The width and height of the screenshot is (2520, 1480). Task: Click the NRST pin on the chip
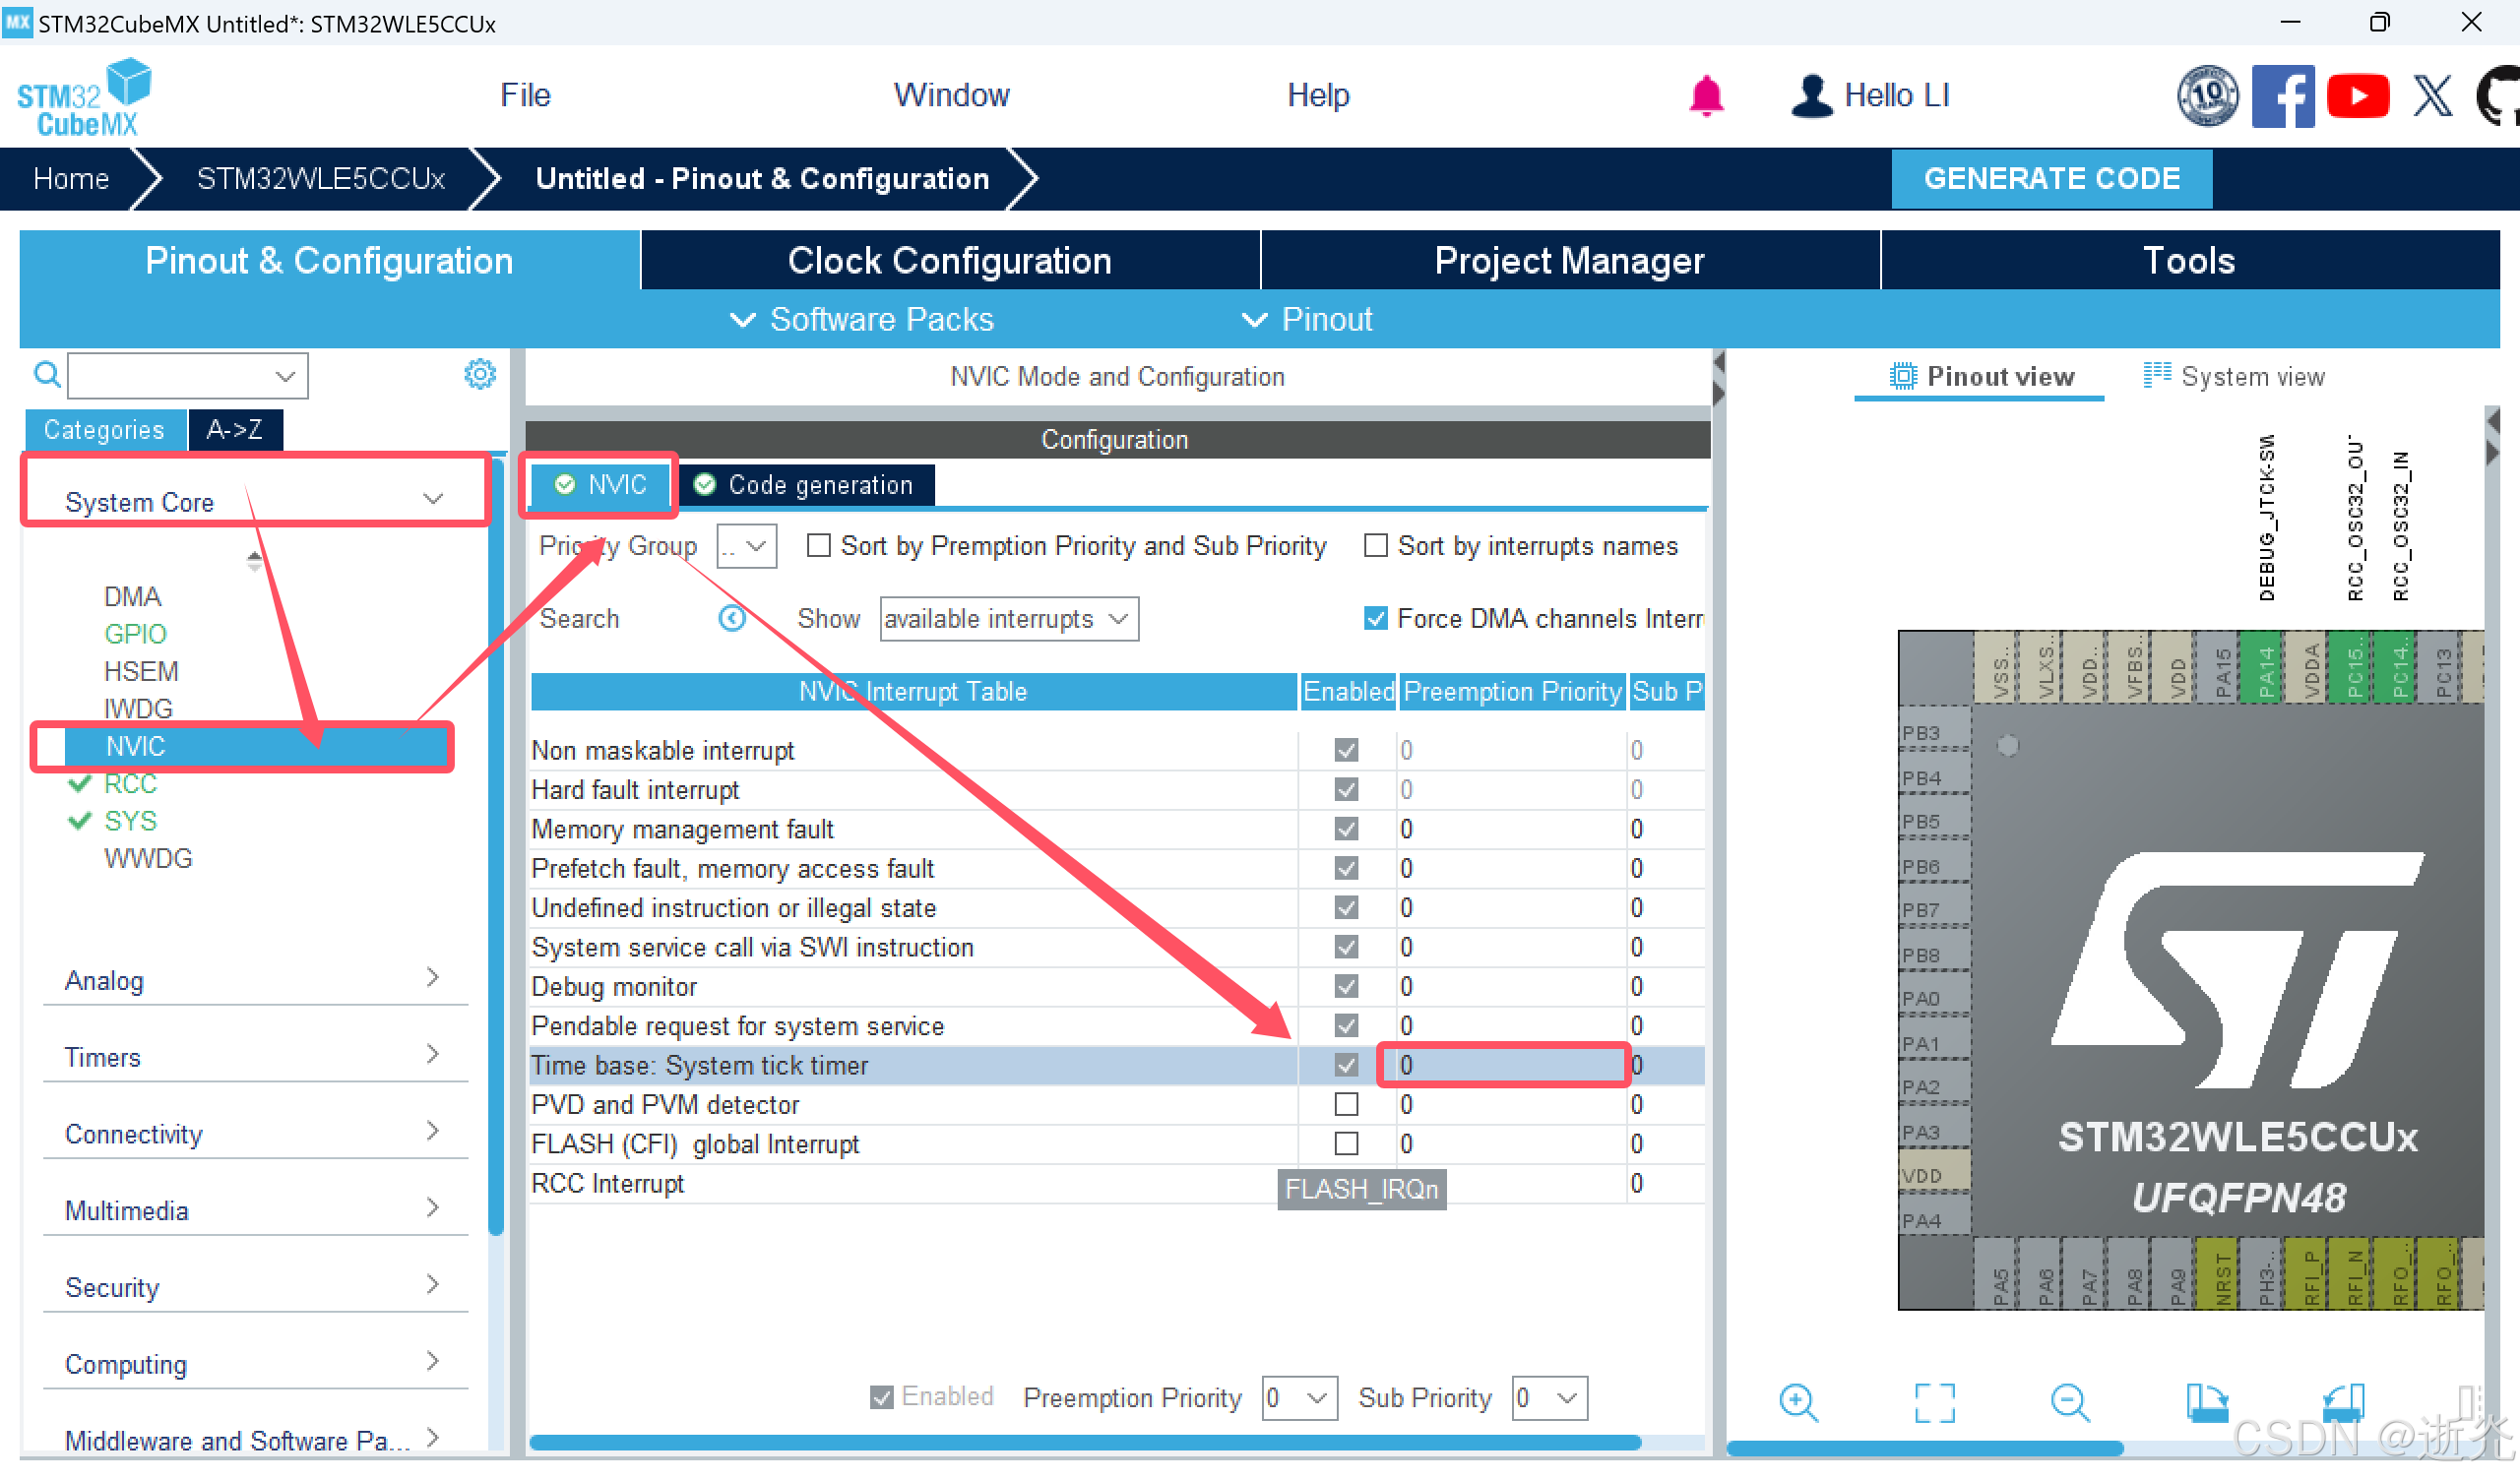point(2217,1272)
